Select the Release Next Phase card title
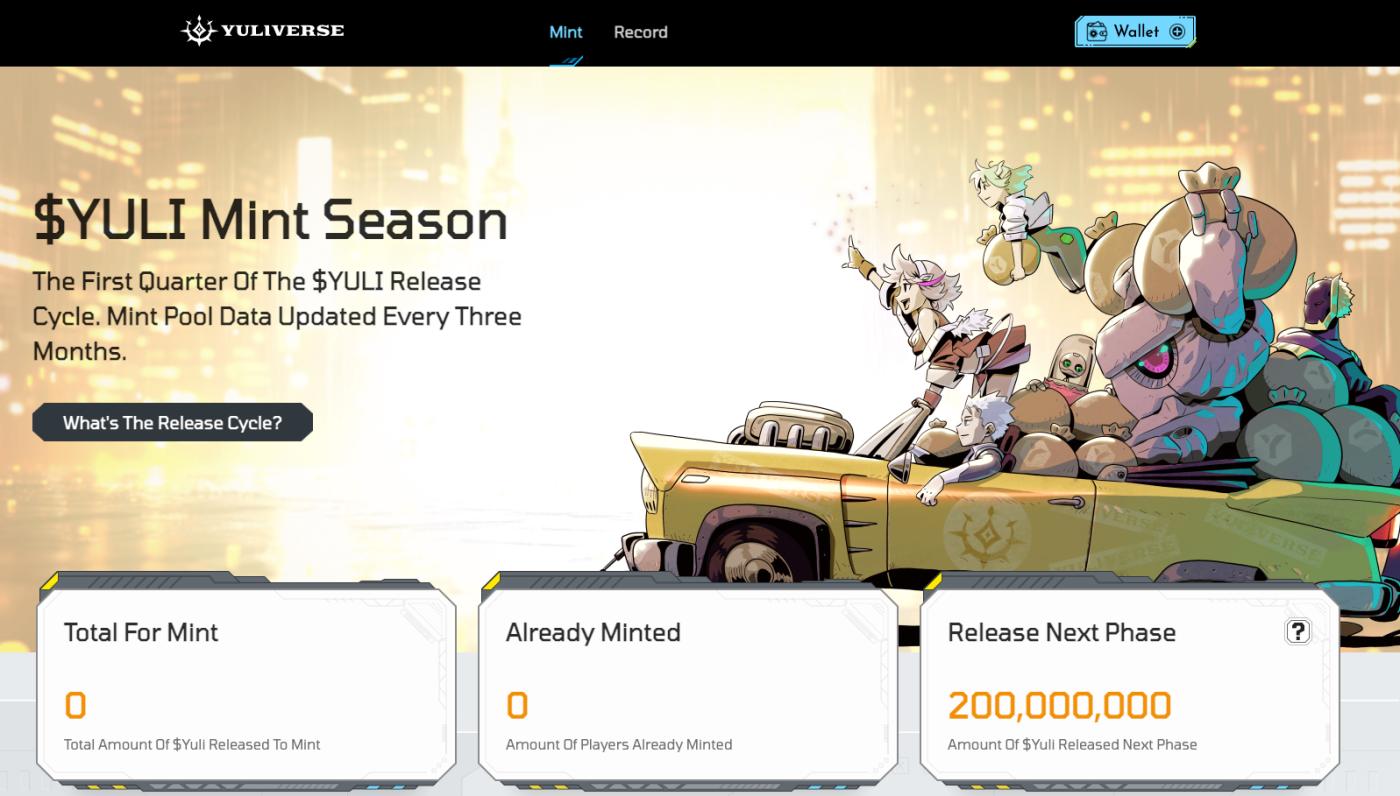 [1061, 632]
